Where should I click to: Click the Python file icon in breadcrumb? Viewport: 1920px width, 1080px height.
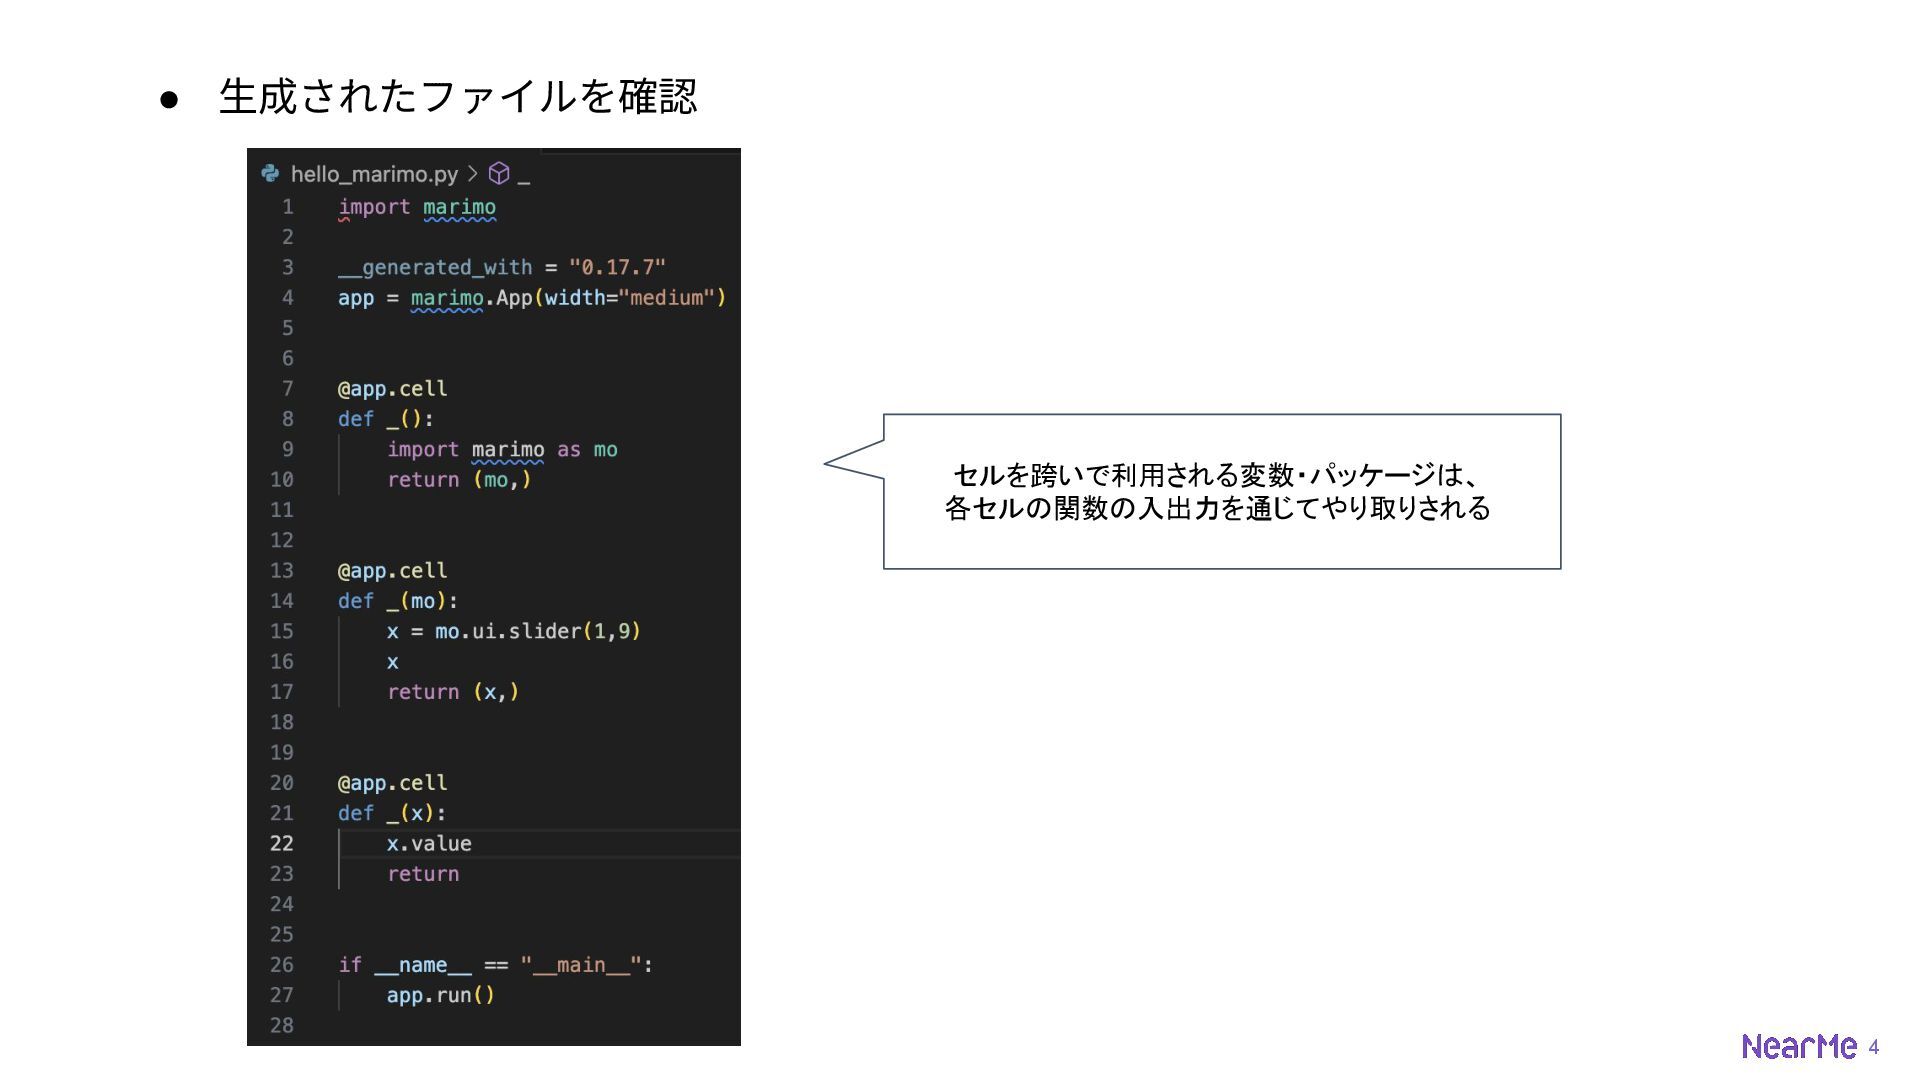point(270,174)
